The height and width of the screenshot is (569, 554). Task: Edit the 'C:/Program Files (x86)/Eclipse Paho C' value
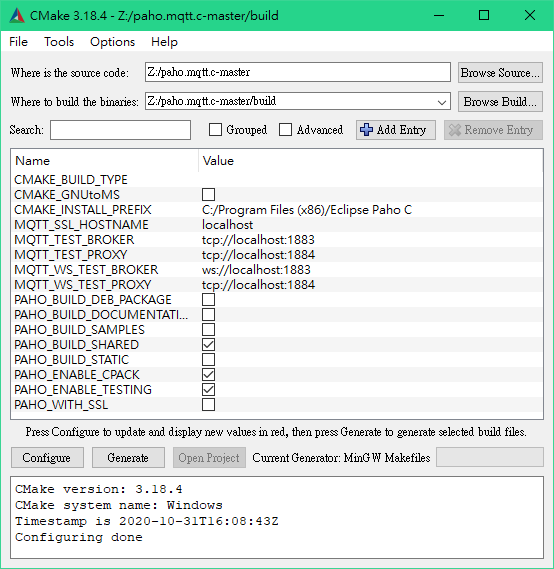pos(307,210)
